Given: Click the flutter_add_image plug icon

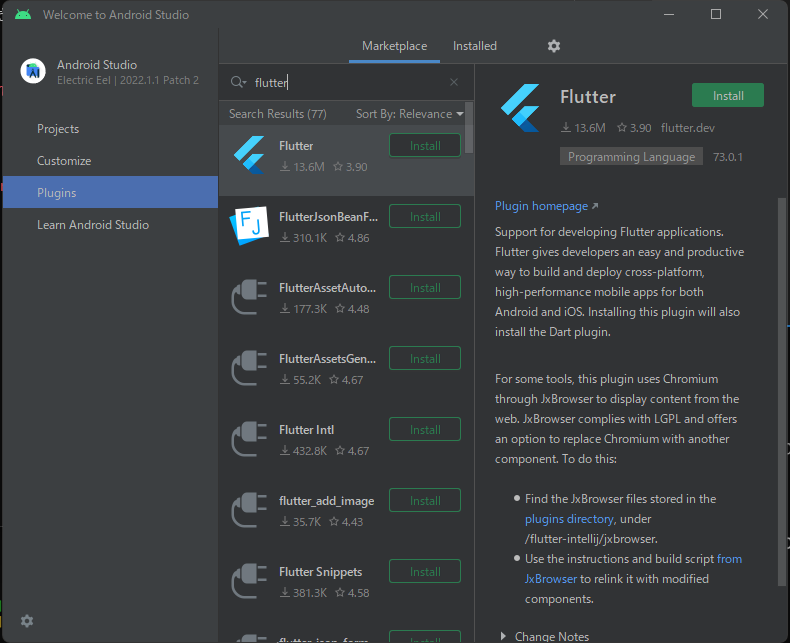Looking at the screenshot, I should 249,510.
